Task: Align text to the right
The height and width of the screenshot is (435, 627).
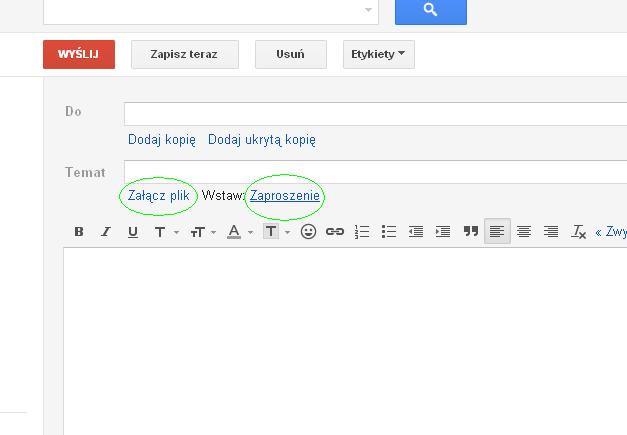Action: pyautogui.click(x=551, y=231)
